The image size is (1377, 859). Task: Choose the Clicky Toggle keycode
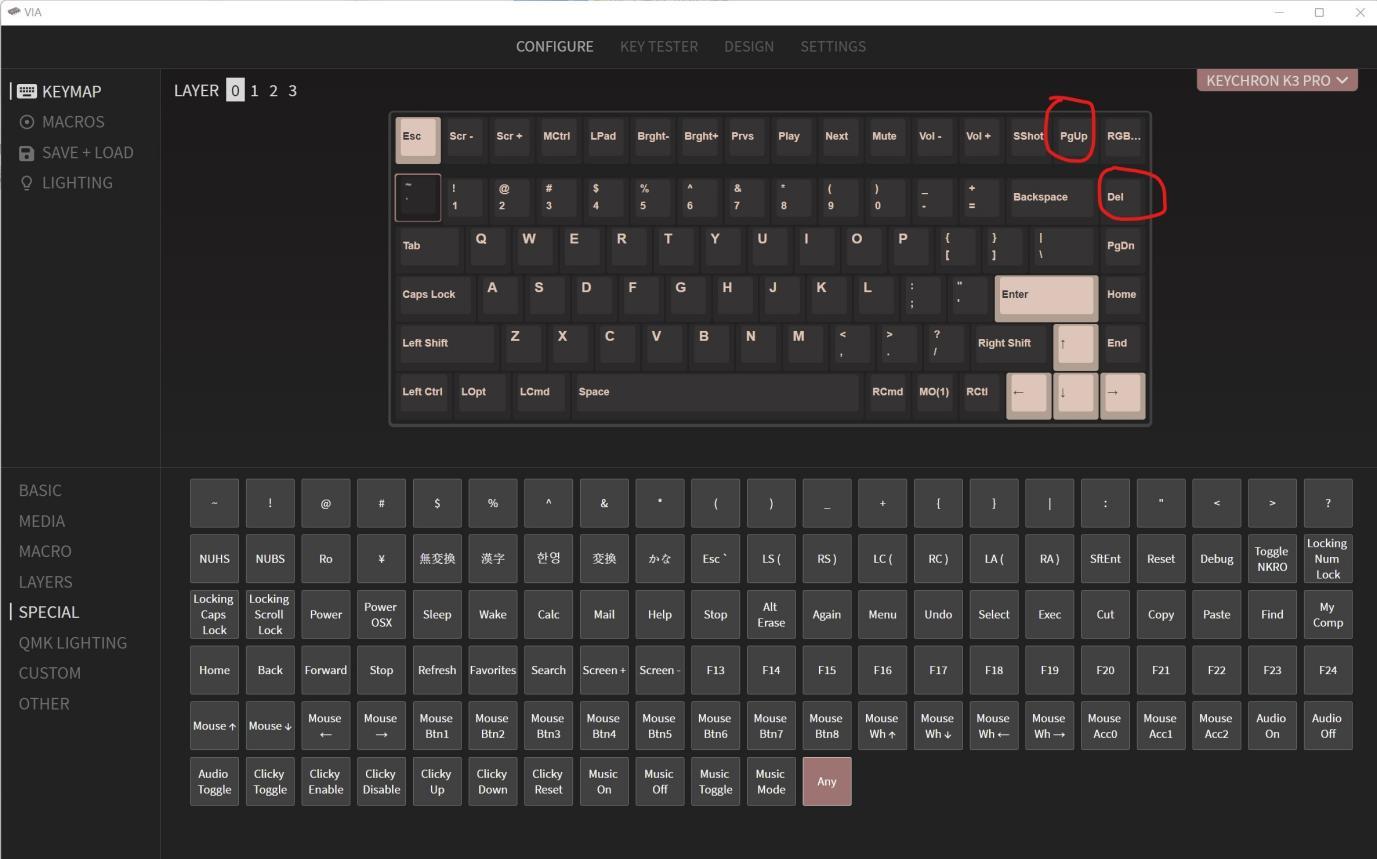270,781
